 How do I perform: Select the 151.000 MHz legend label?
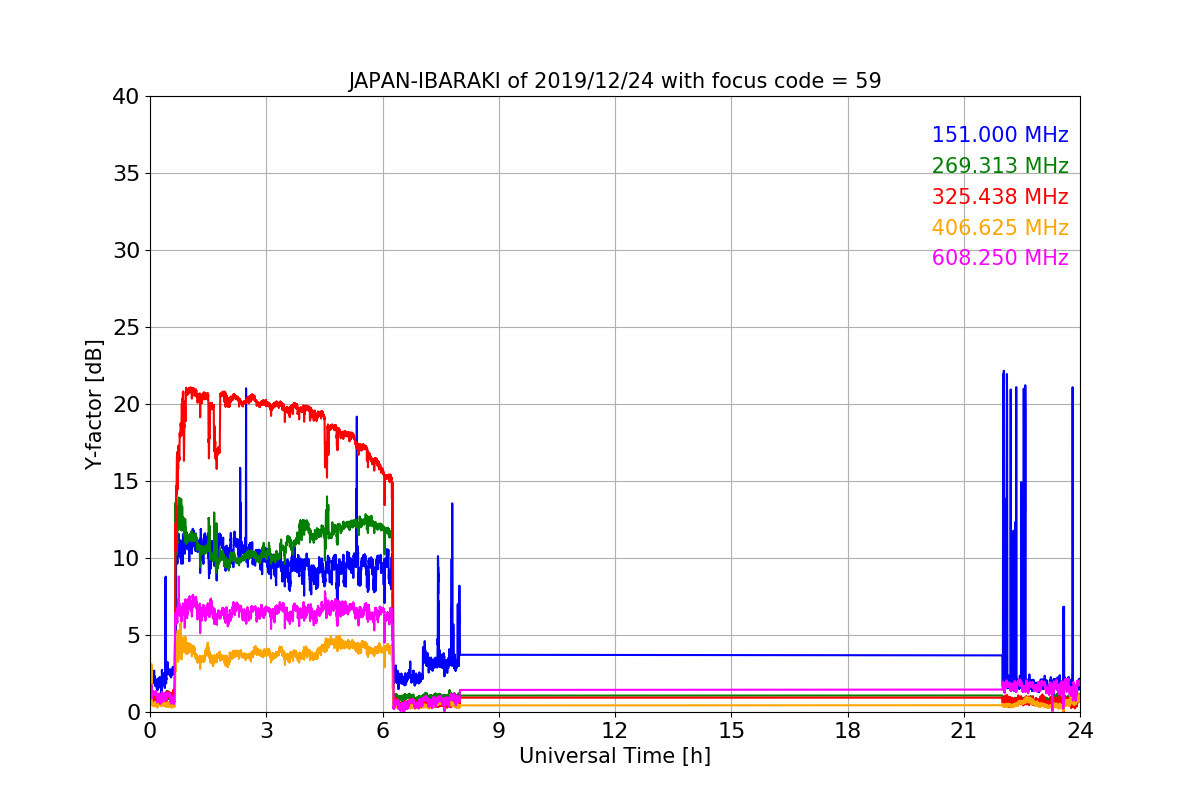(x=1000, y=135)
